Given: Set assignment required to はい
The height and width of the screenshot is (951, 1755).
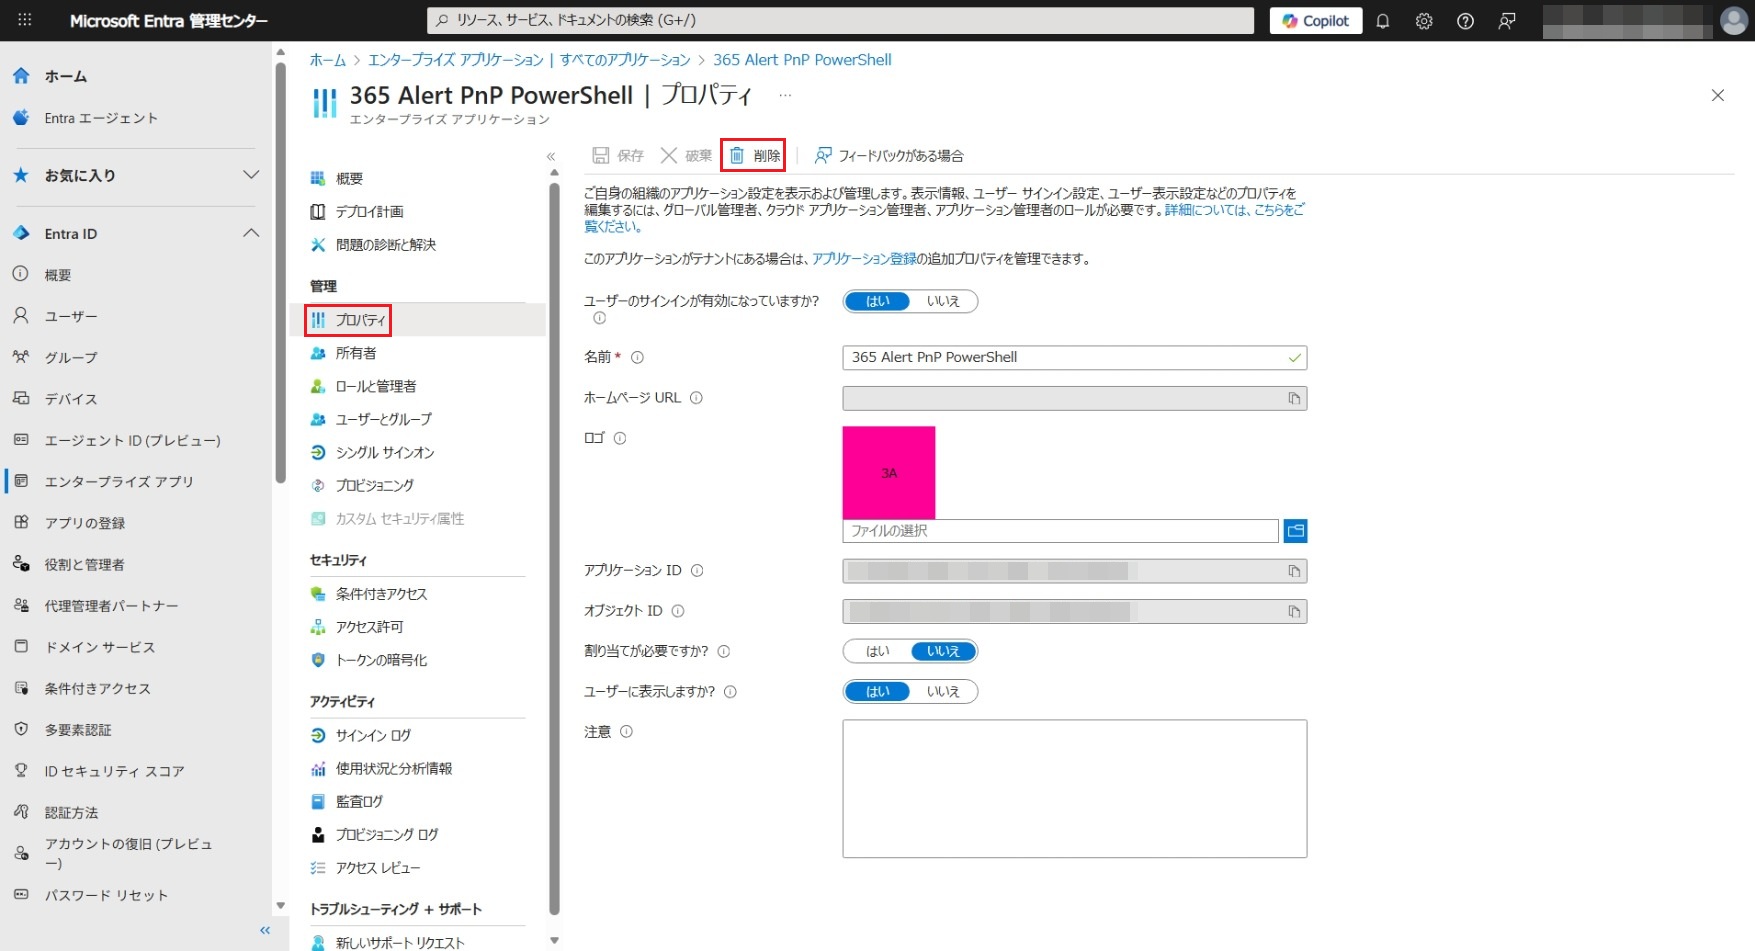Looking at the screenshot, I should coord(877,651).
